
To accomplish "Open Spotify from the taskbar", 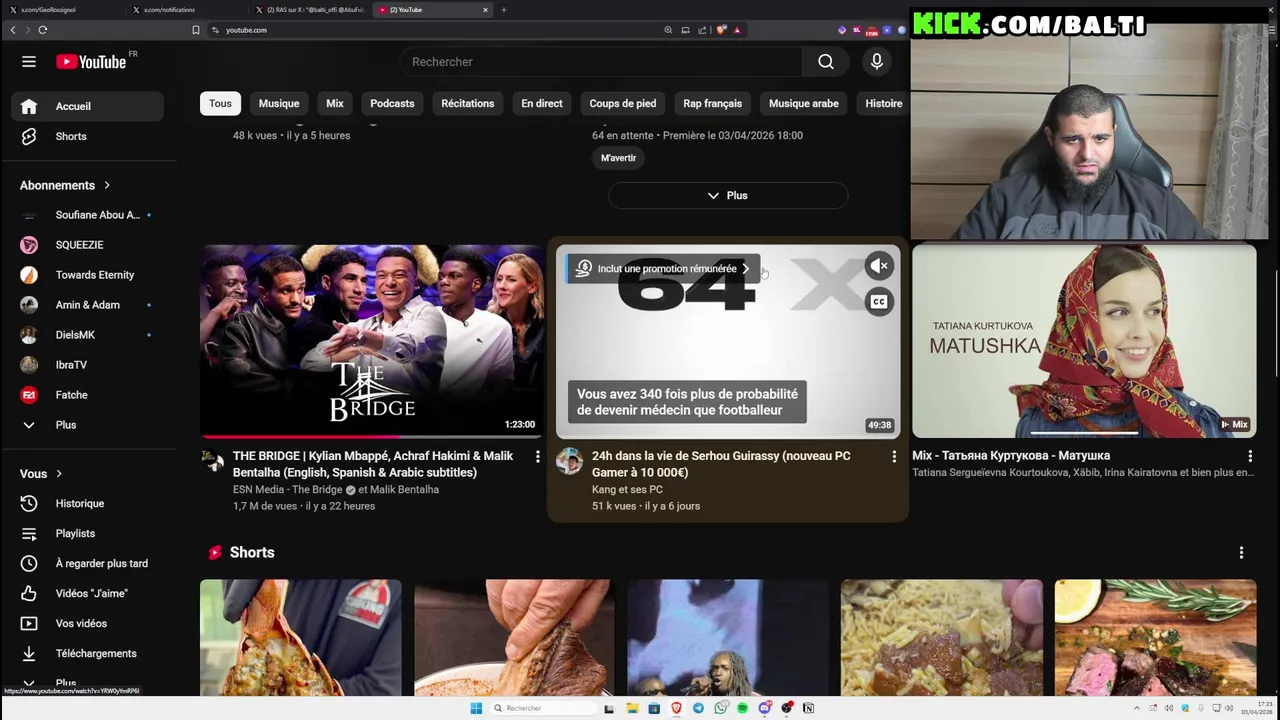I will (743, 708).
